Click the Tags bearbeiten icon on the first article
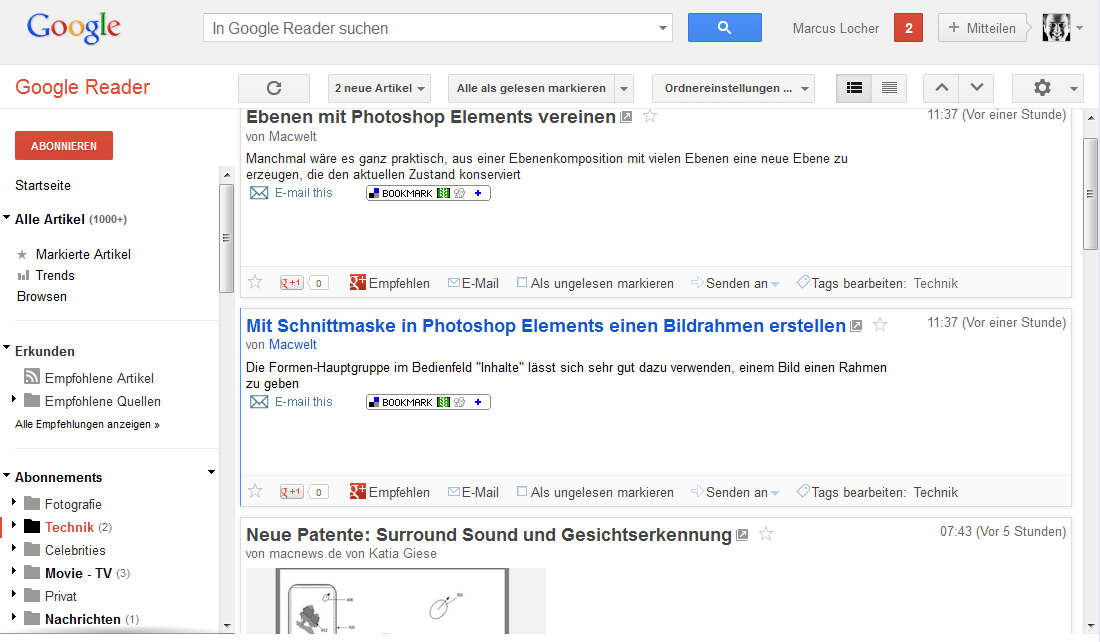The width and height of the screenshot is (1100, 642). pos(802,283)
